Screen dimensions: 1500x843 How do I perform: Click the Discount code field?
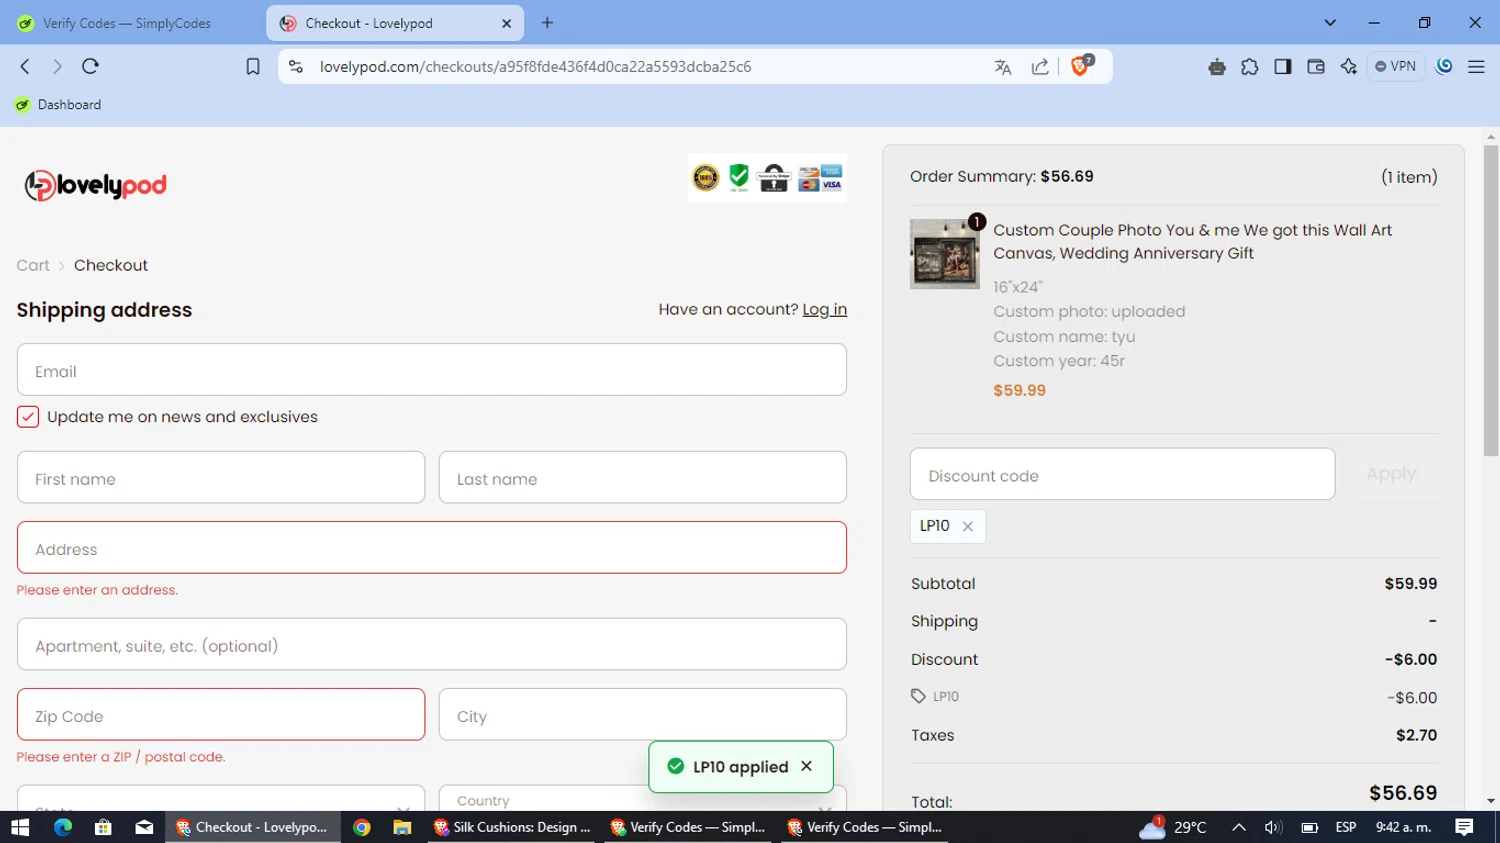[1122, 474]
